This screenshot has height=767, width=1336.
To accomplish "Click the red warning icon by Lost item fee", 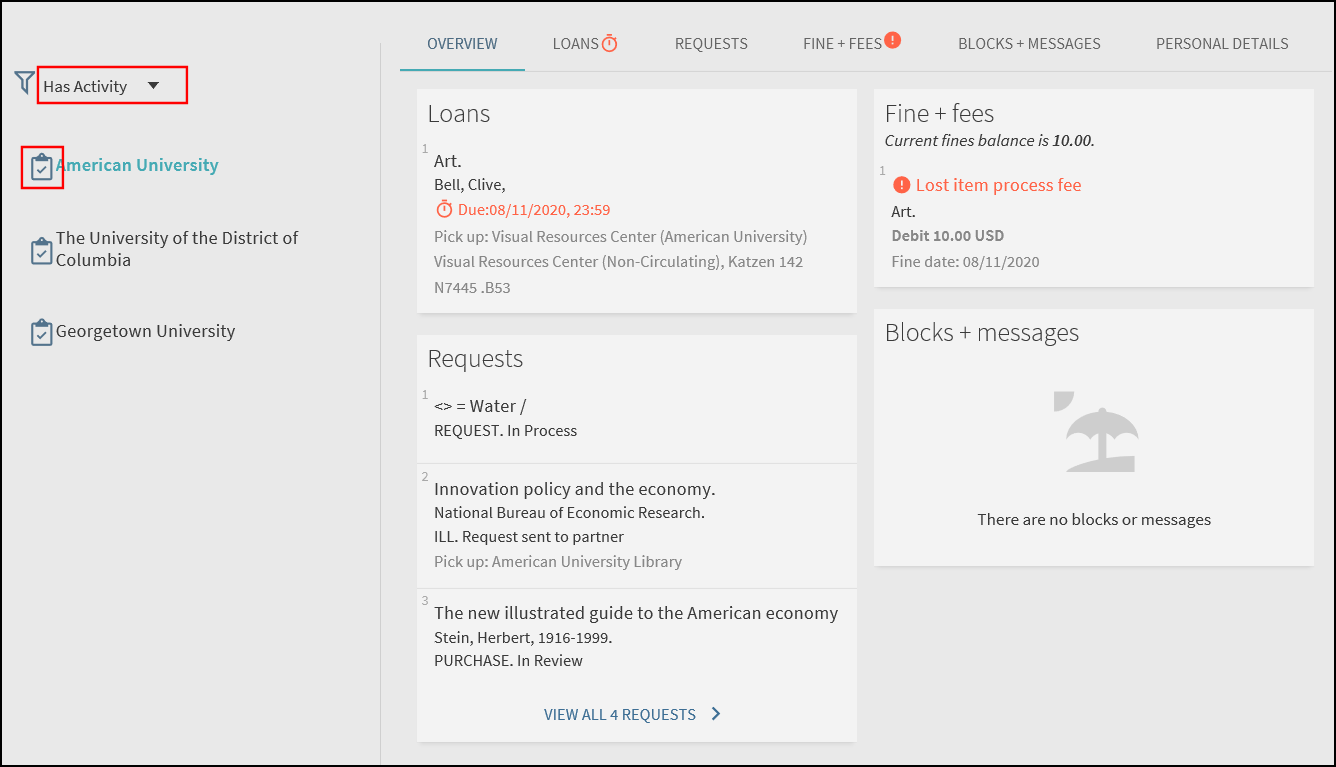I will [902, 185].
